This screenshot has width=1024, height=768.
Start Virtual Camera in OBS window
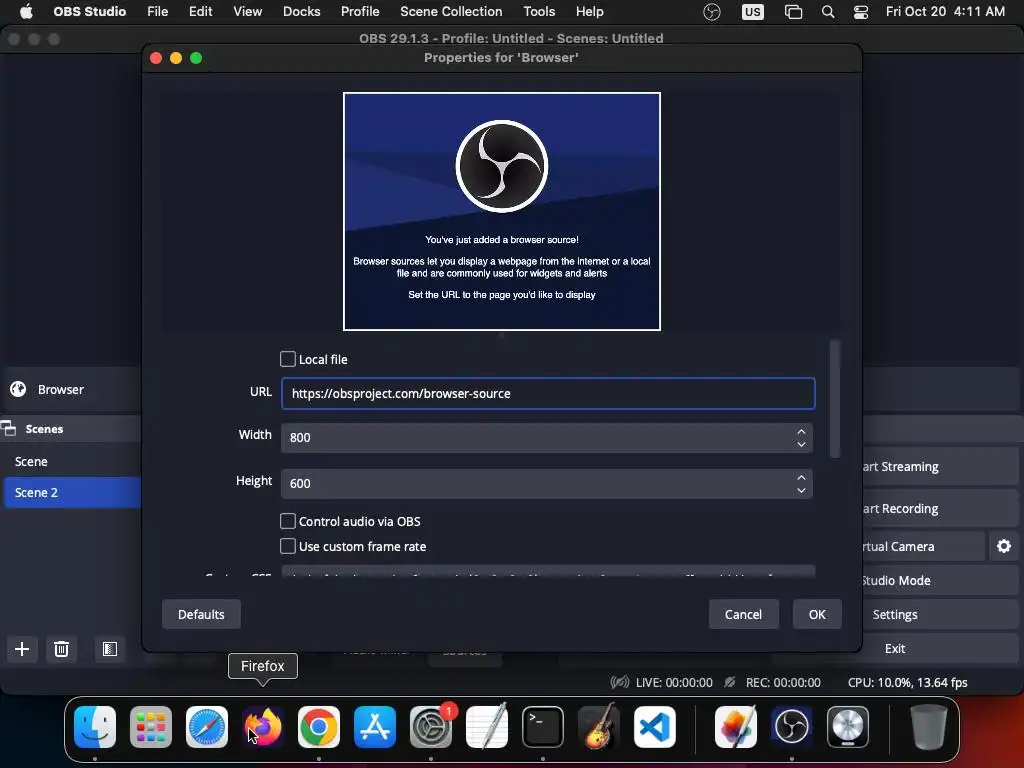pyautogui.click(x=923, y=546)
